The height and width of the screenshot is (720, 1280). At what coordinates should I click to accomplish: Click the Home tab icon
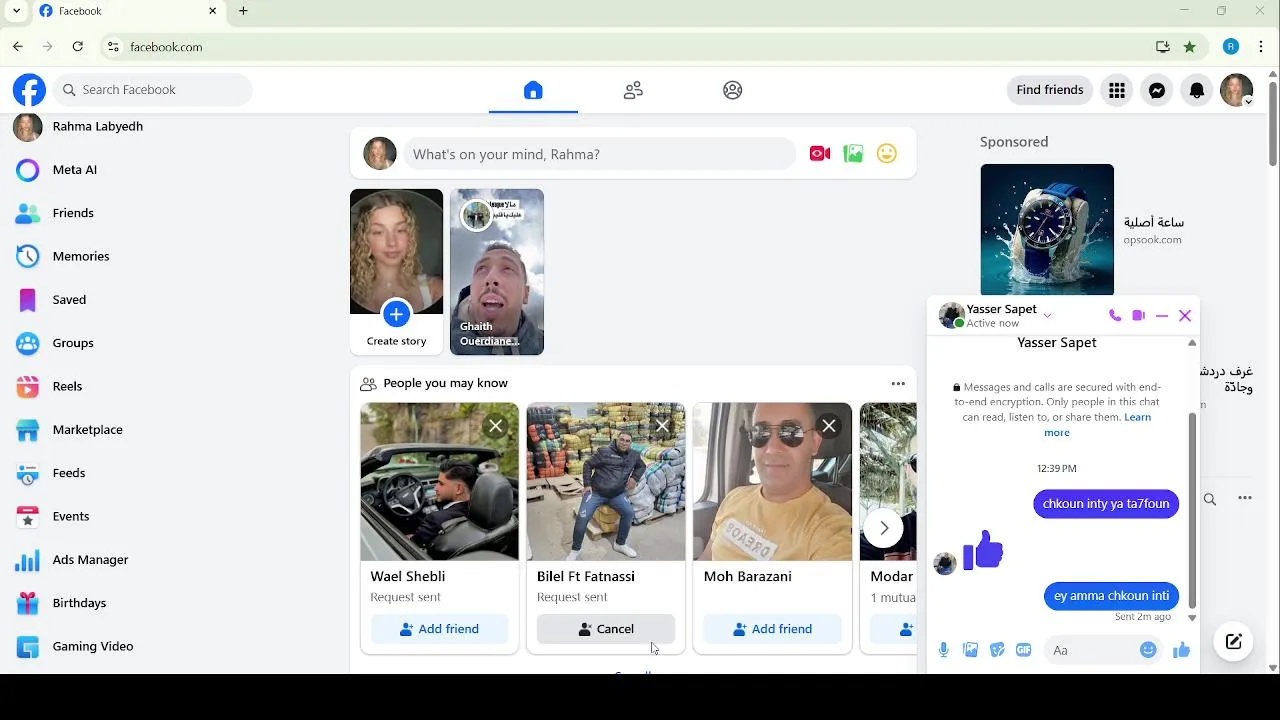533,90
